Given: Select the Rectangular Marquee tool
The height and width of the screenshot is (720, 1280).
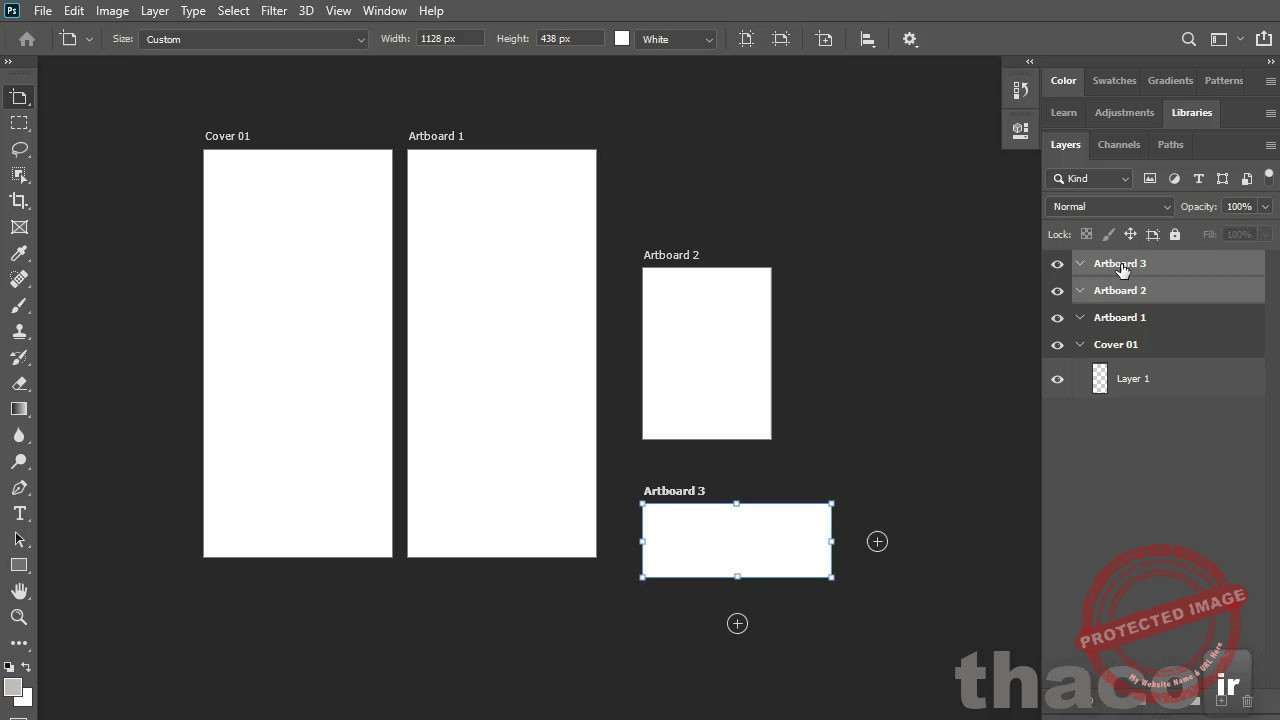Looking at the screenshot, I should coord(20,122).
